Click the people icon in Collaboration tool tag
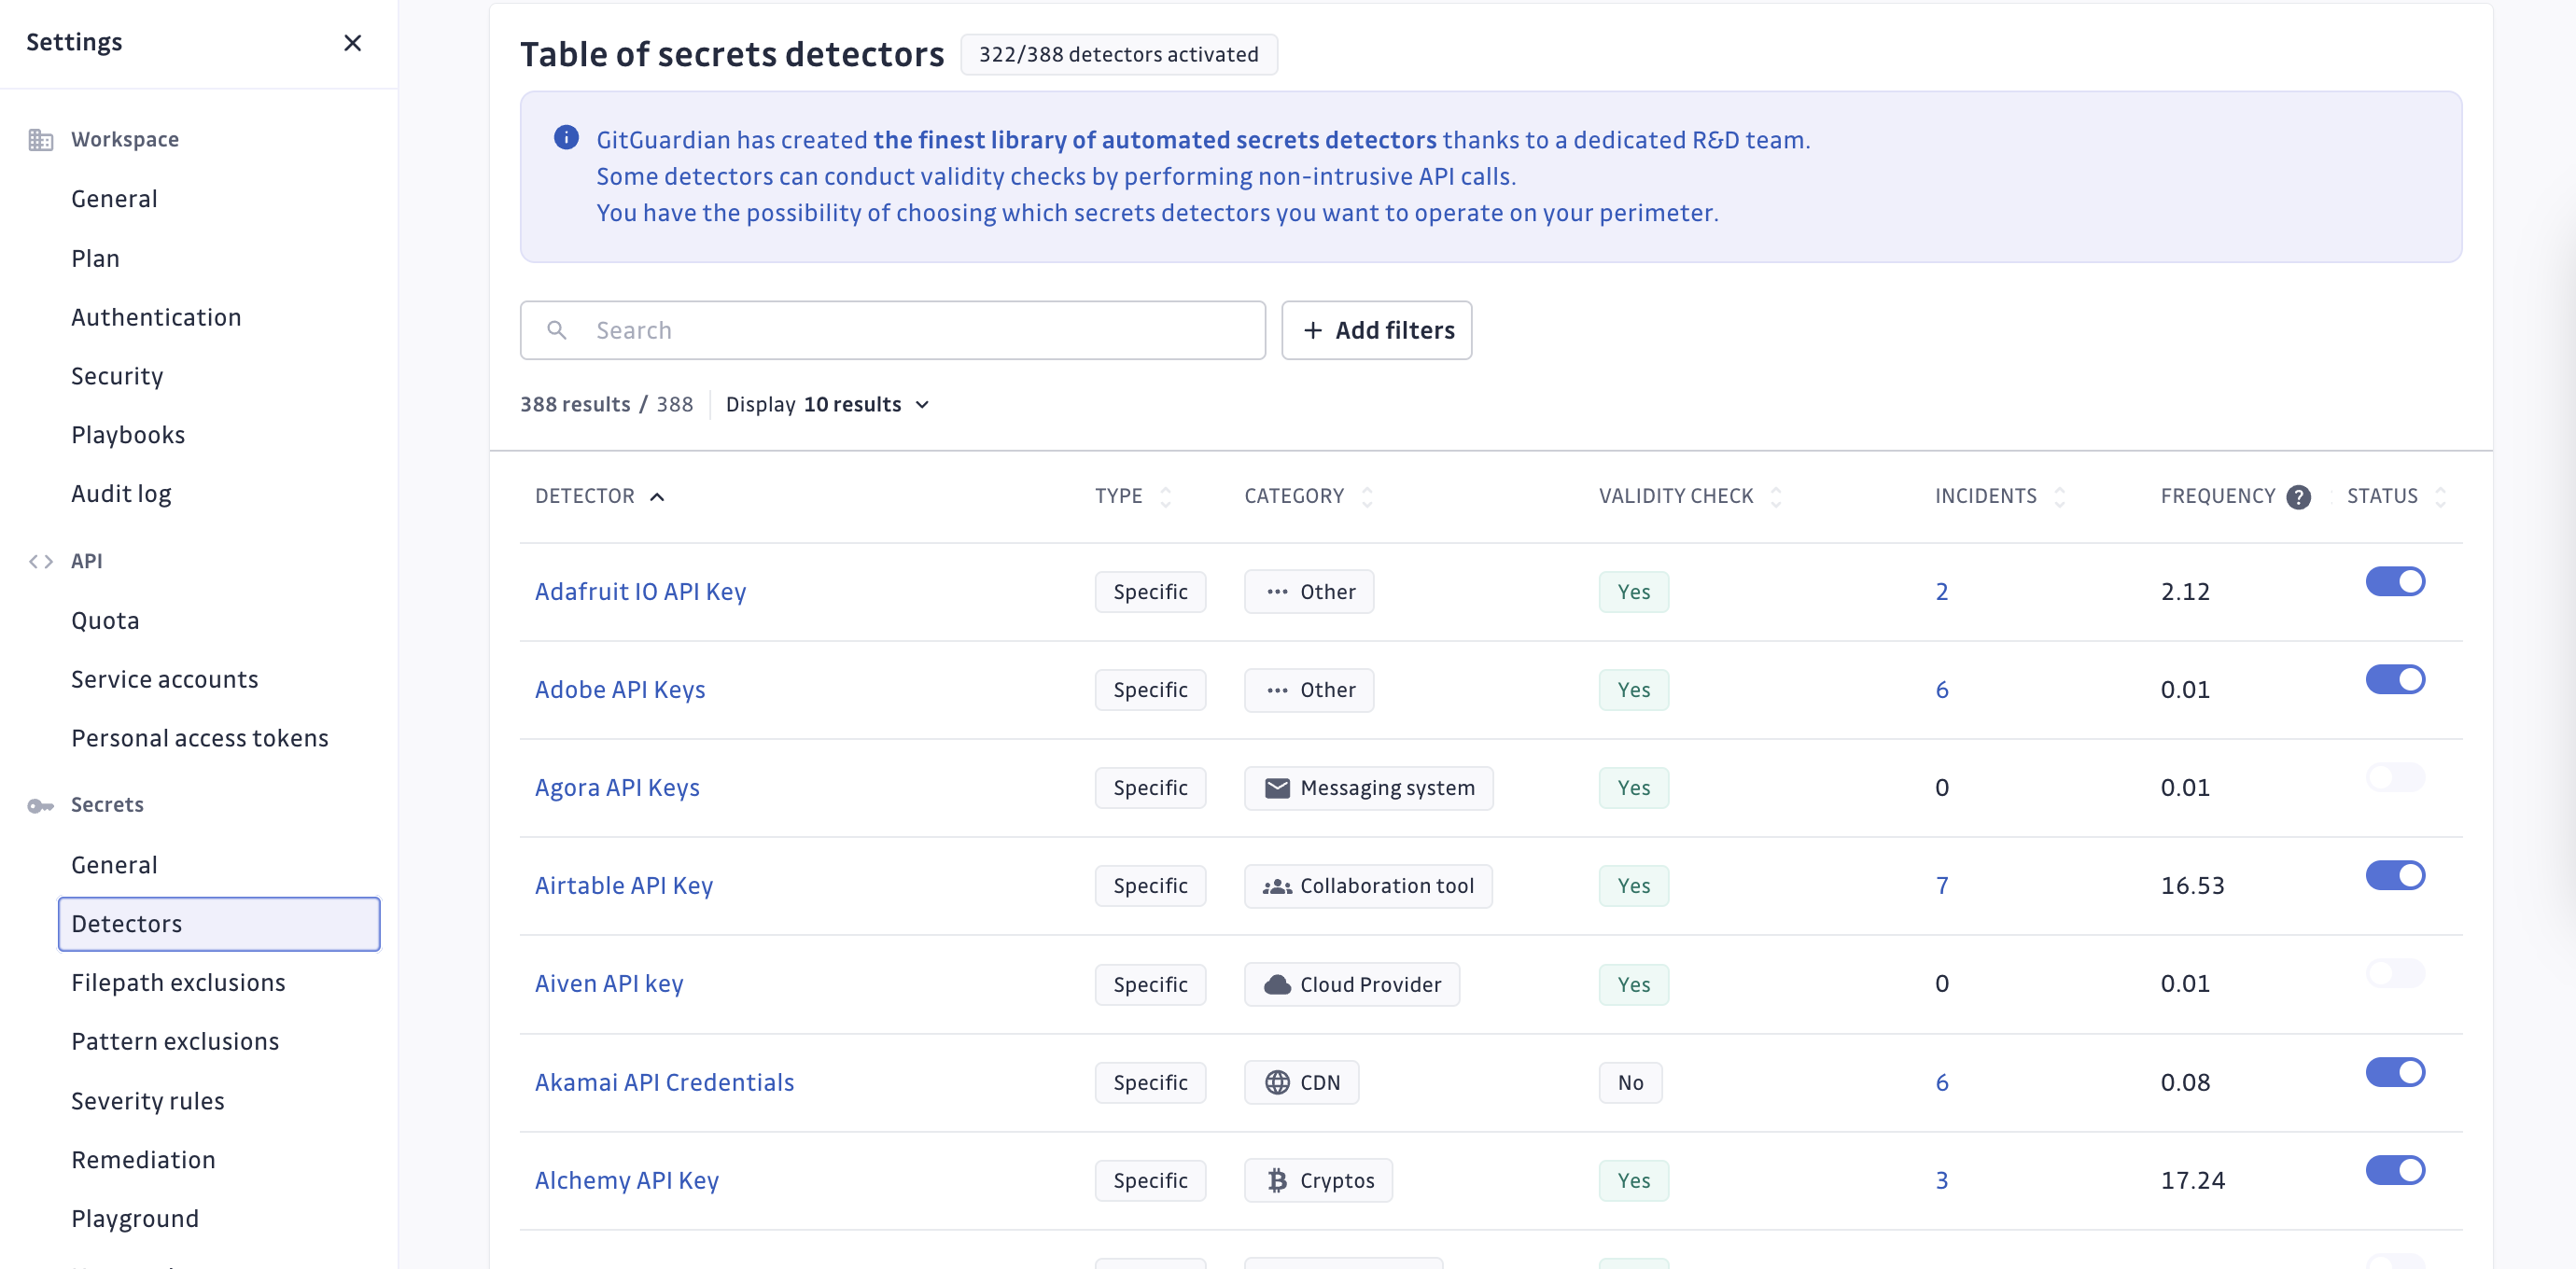This screenshot has height=1269, width=2576. point(1277,886)
